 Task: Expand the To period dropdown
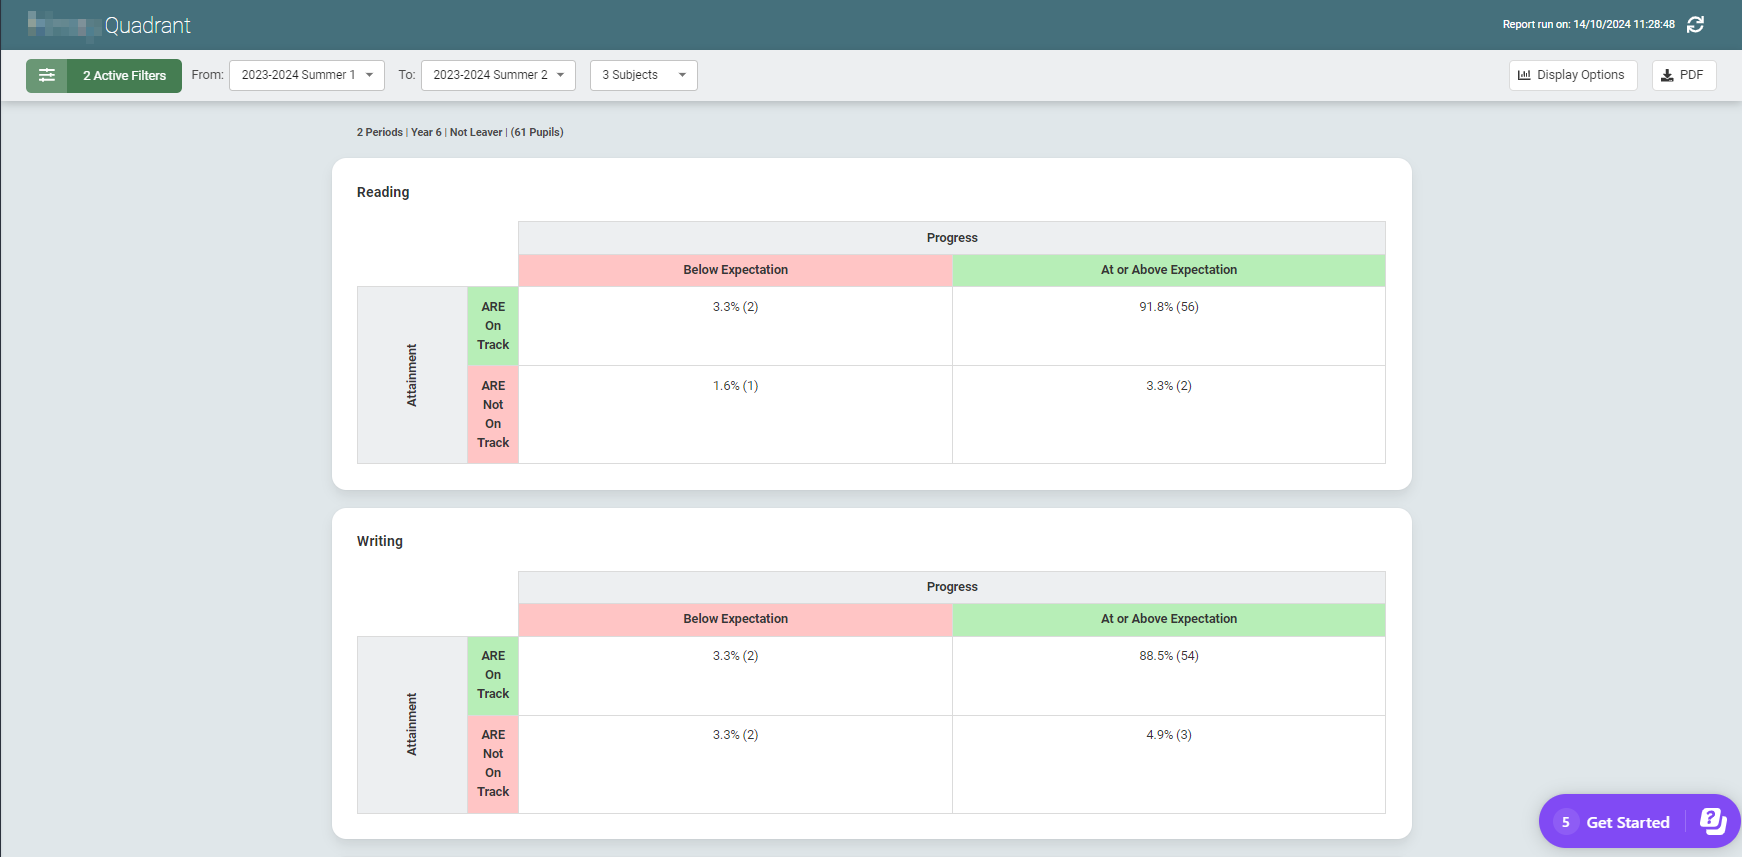click(x=498, y=75)
